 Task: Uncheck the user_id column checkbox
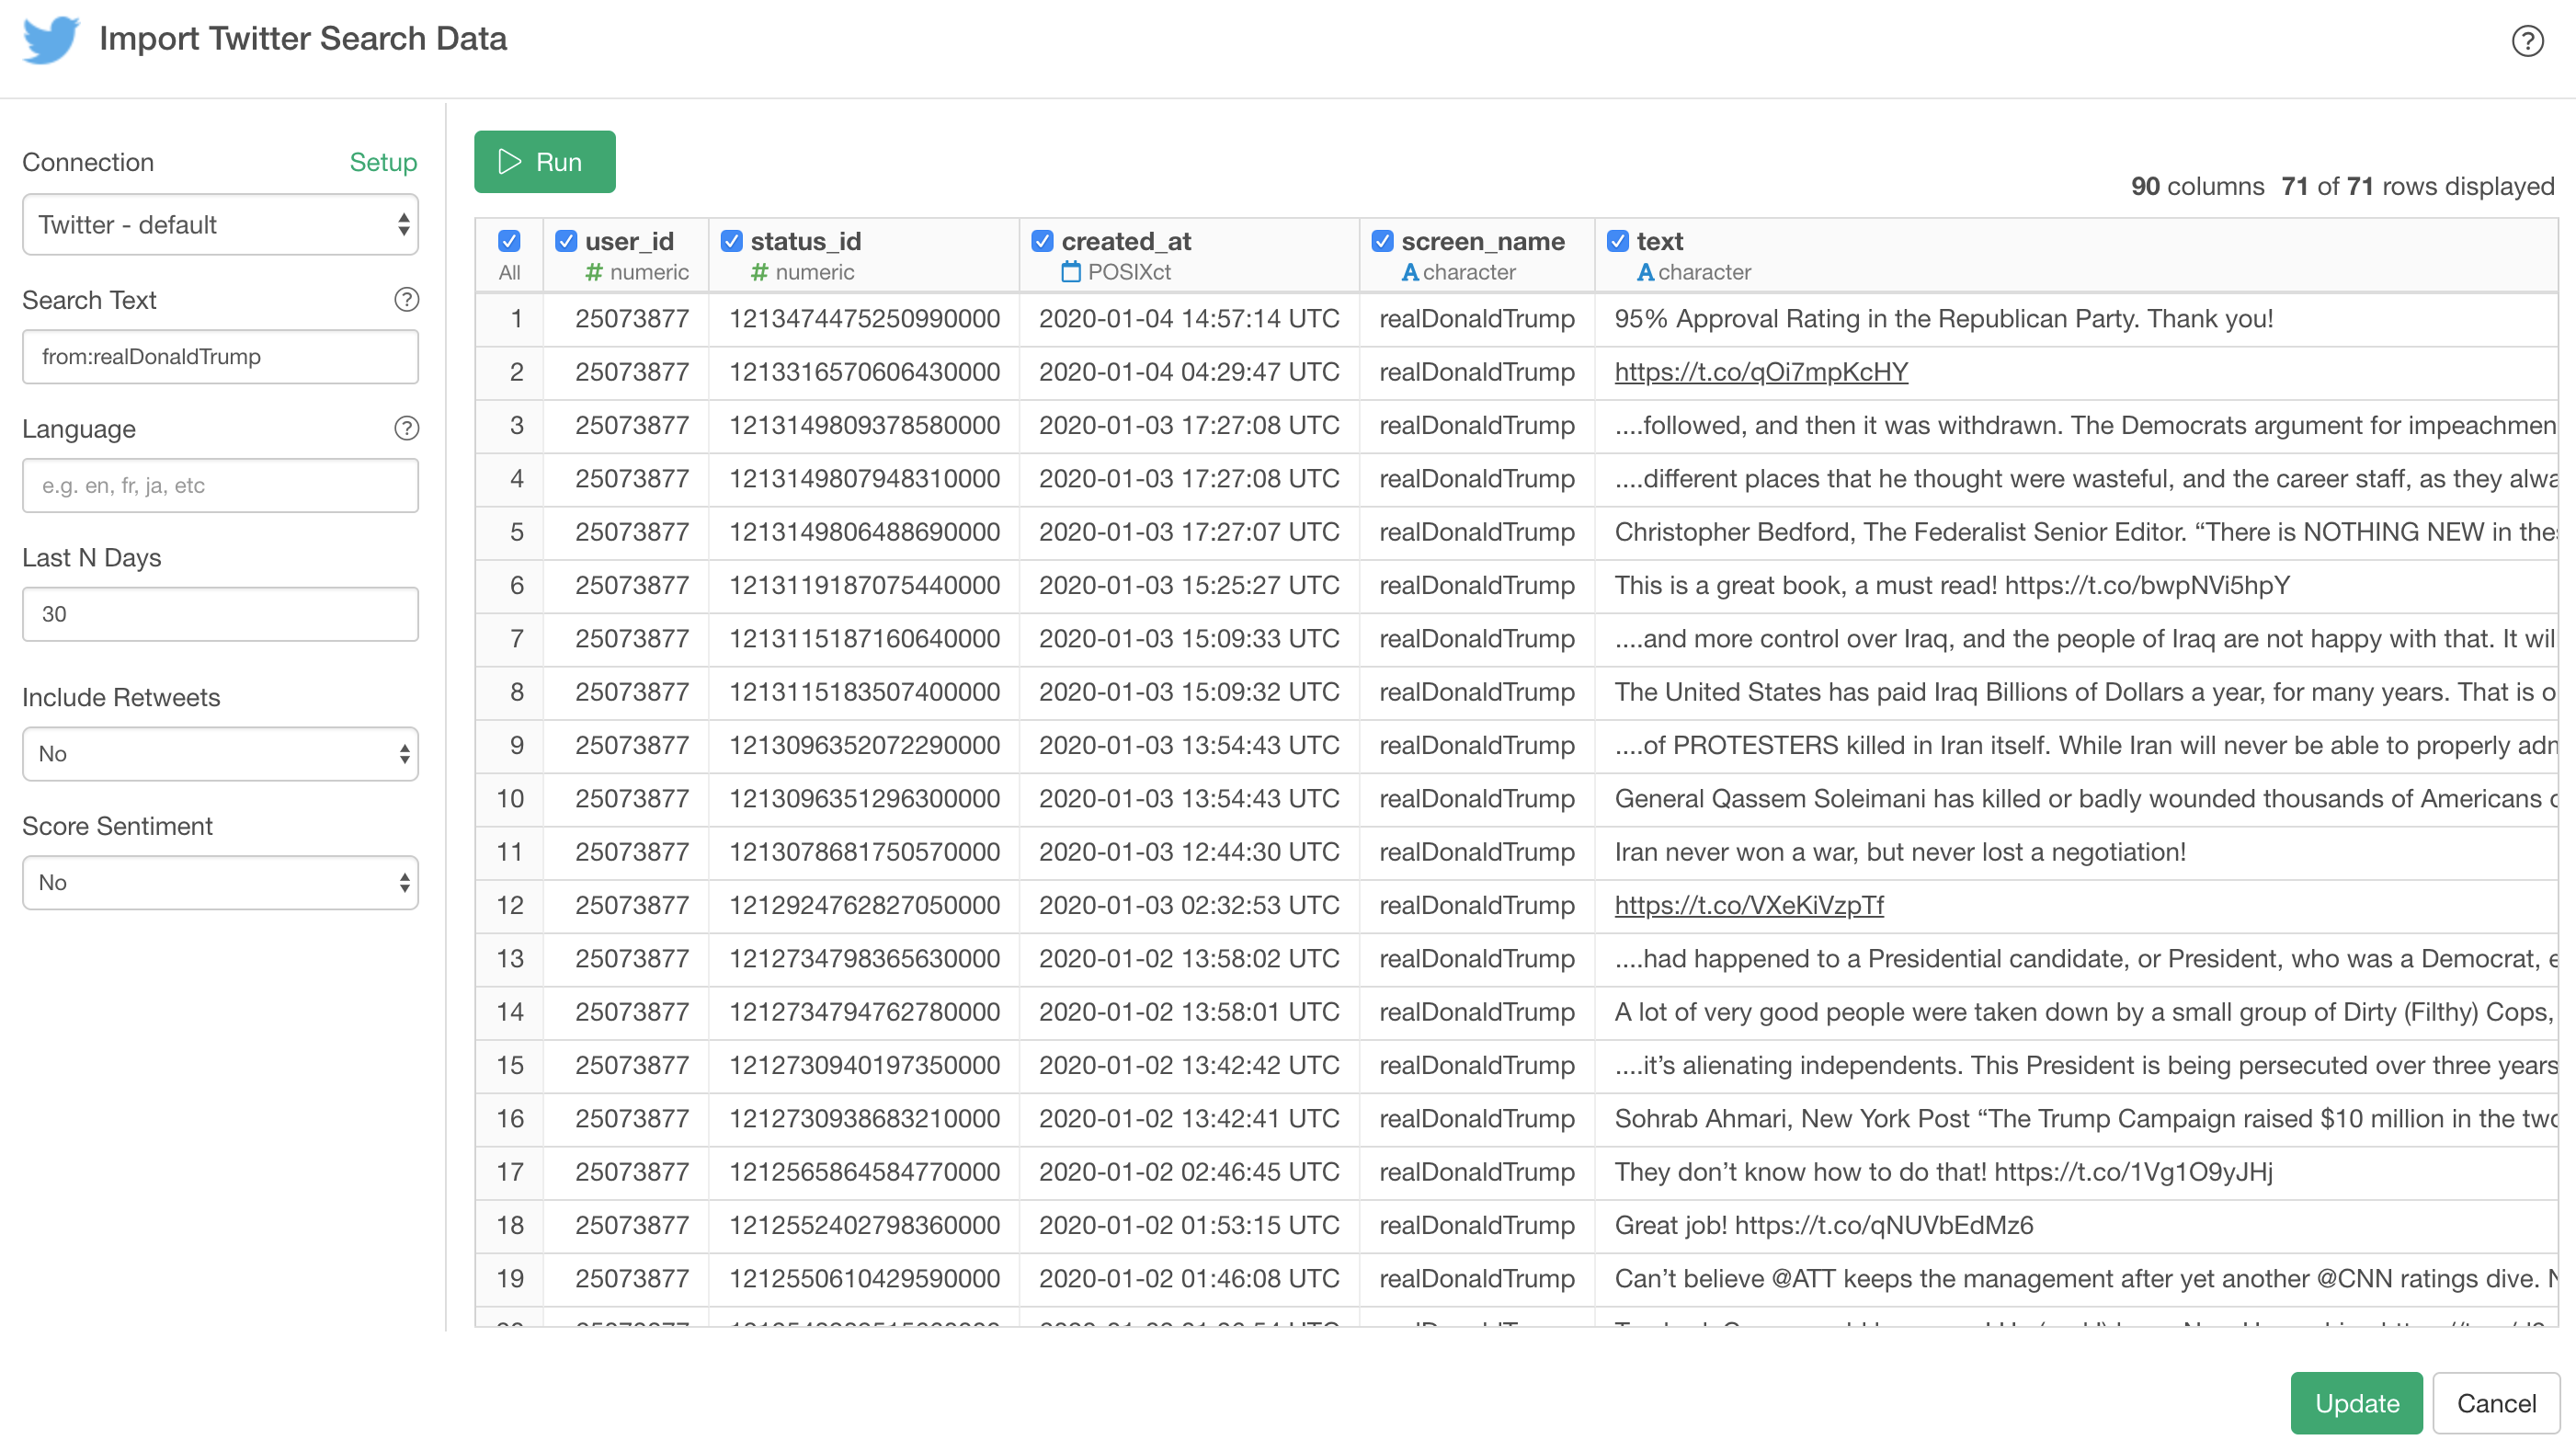(566, 241)
